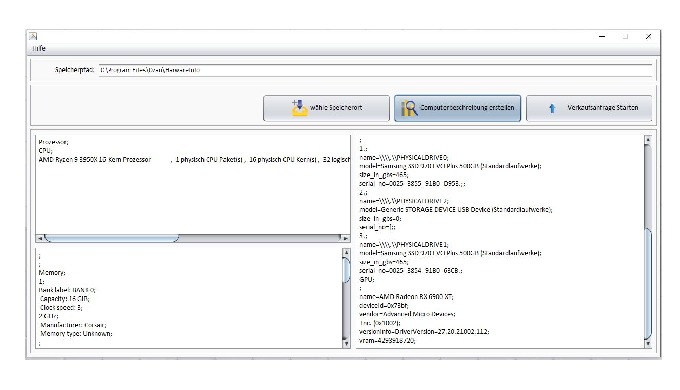This screenshot has width=680, height=390.
Task: Click the vendor Advanced Micro Devices line
Action: tap(407, 314)
